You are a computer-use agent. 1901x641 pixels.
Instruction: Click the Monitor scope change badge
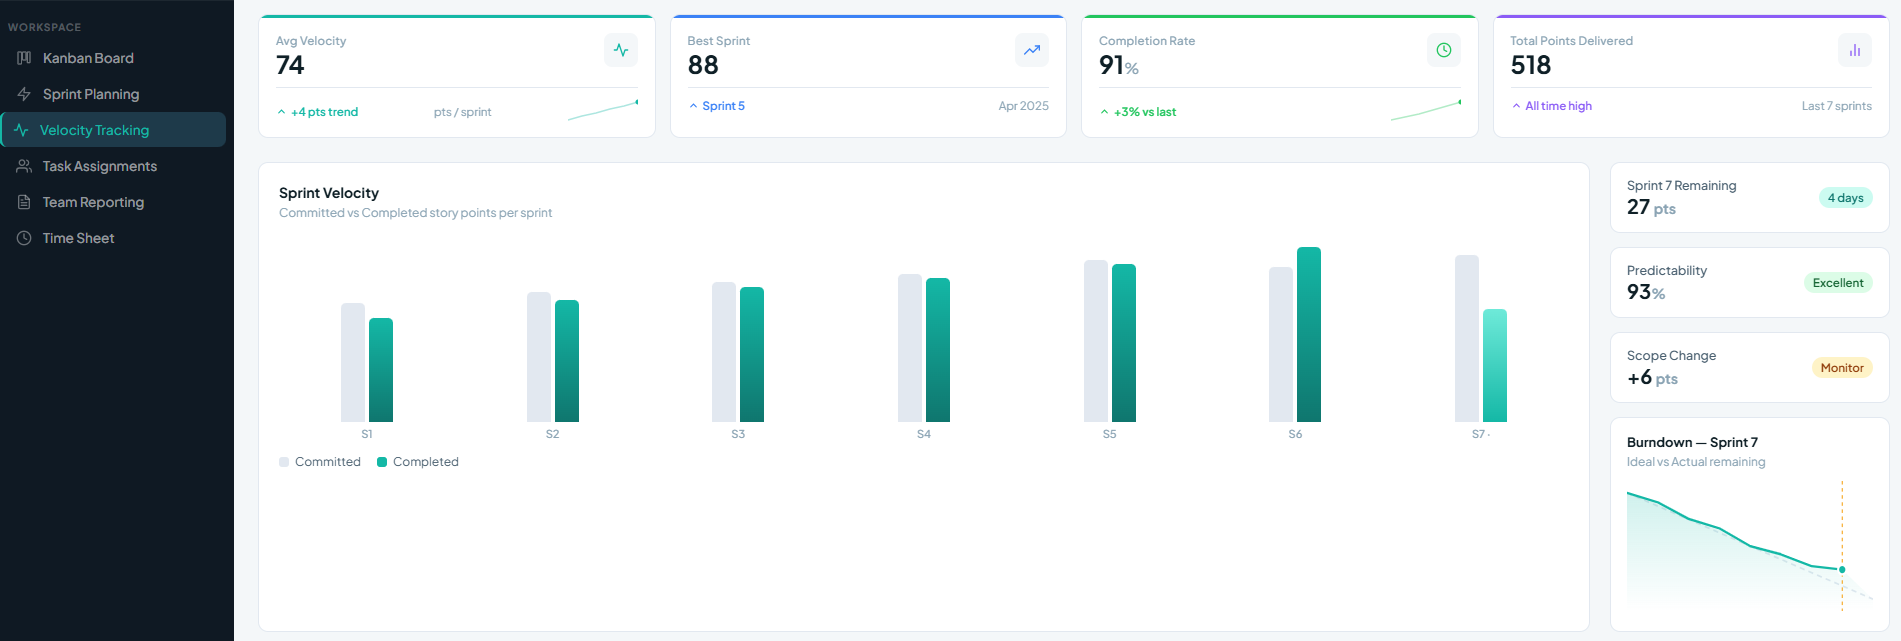click(x=1841, y=368)
